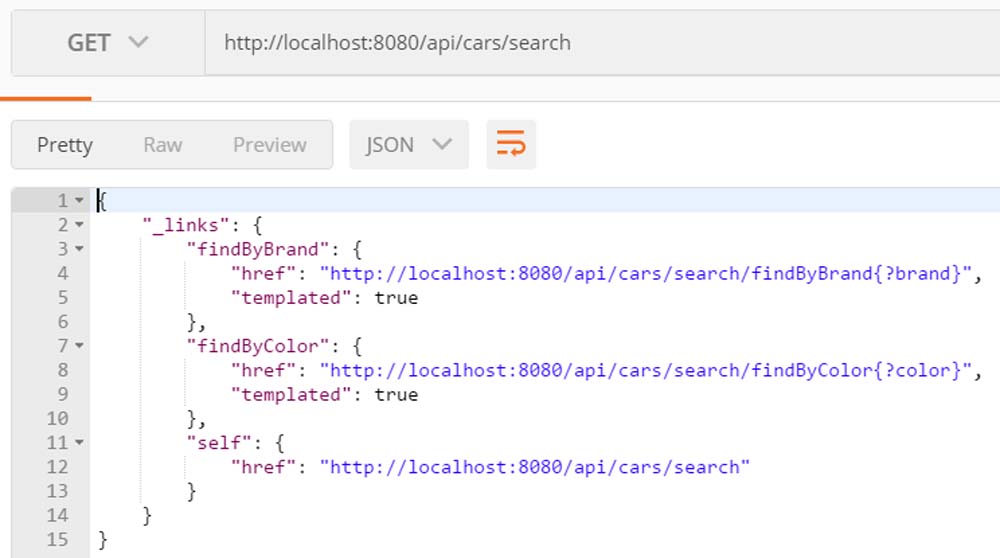1000x558 pixels.
Task: Click the request URL input field
Action: click(x=600, y=43)
